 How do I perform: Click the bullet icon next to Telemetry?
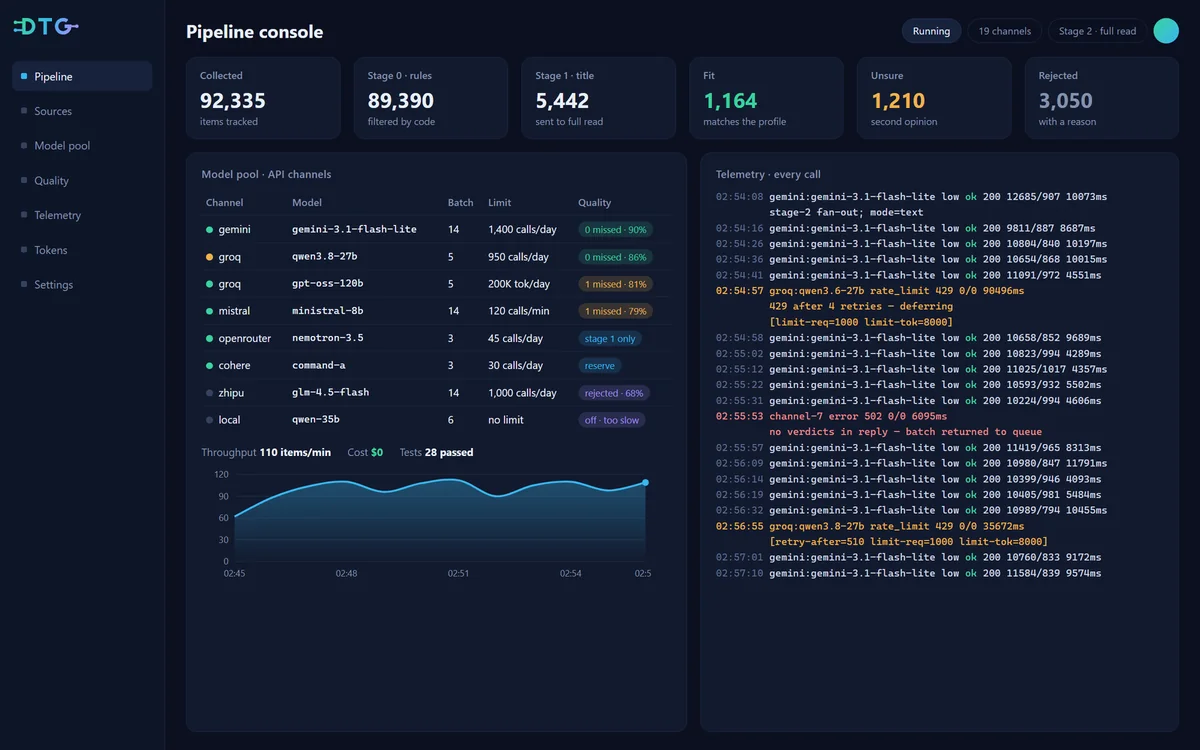tap(24, 215)
